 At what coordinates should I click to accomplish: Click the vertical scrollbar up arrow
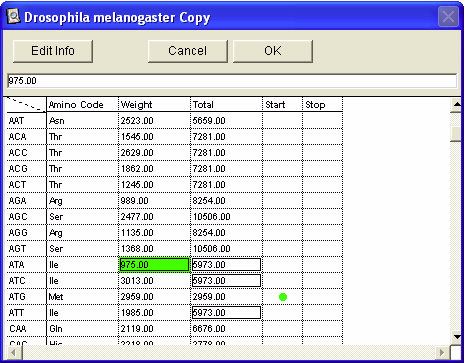point(457,105)
